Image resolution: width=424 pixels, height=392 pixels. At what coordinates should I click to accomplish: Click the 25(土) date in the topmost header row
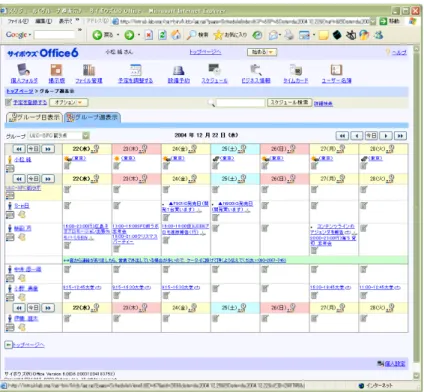(229, 149)
